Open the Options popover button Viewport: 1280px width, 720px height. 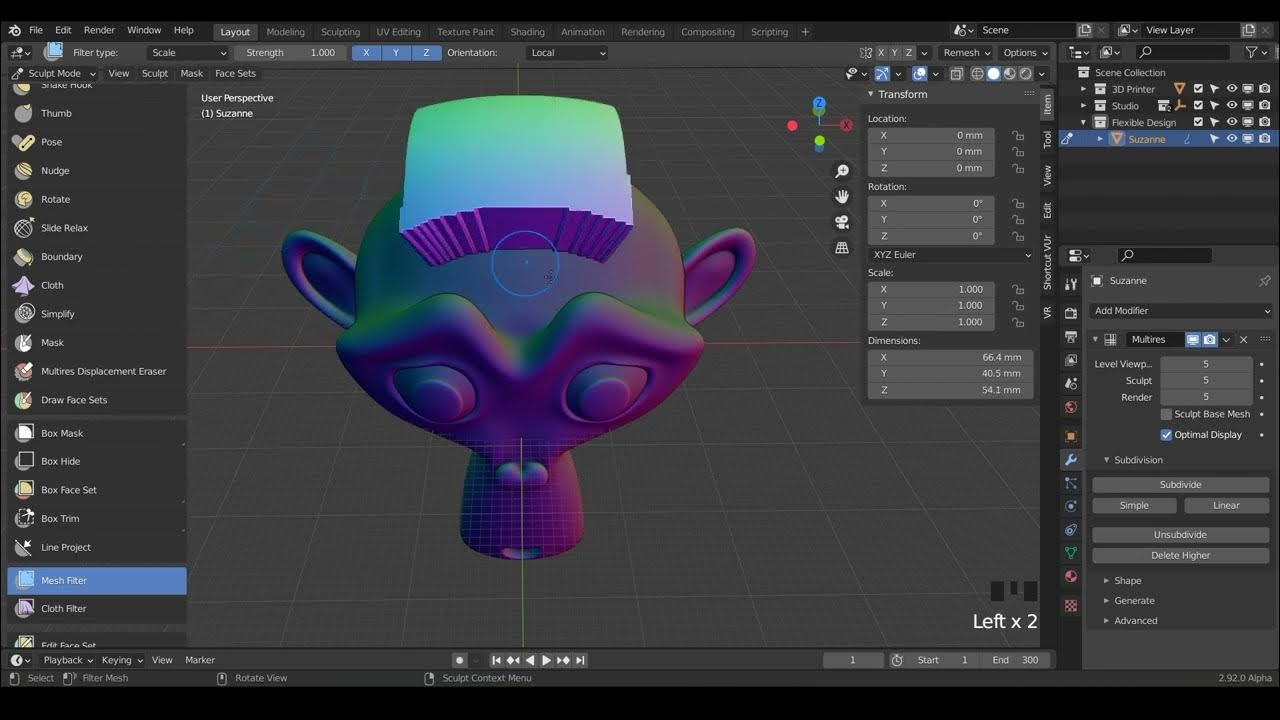point(1025,52)
